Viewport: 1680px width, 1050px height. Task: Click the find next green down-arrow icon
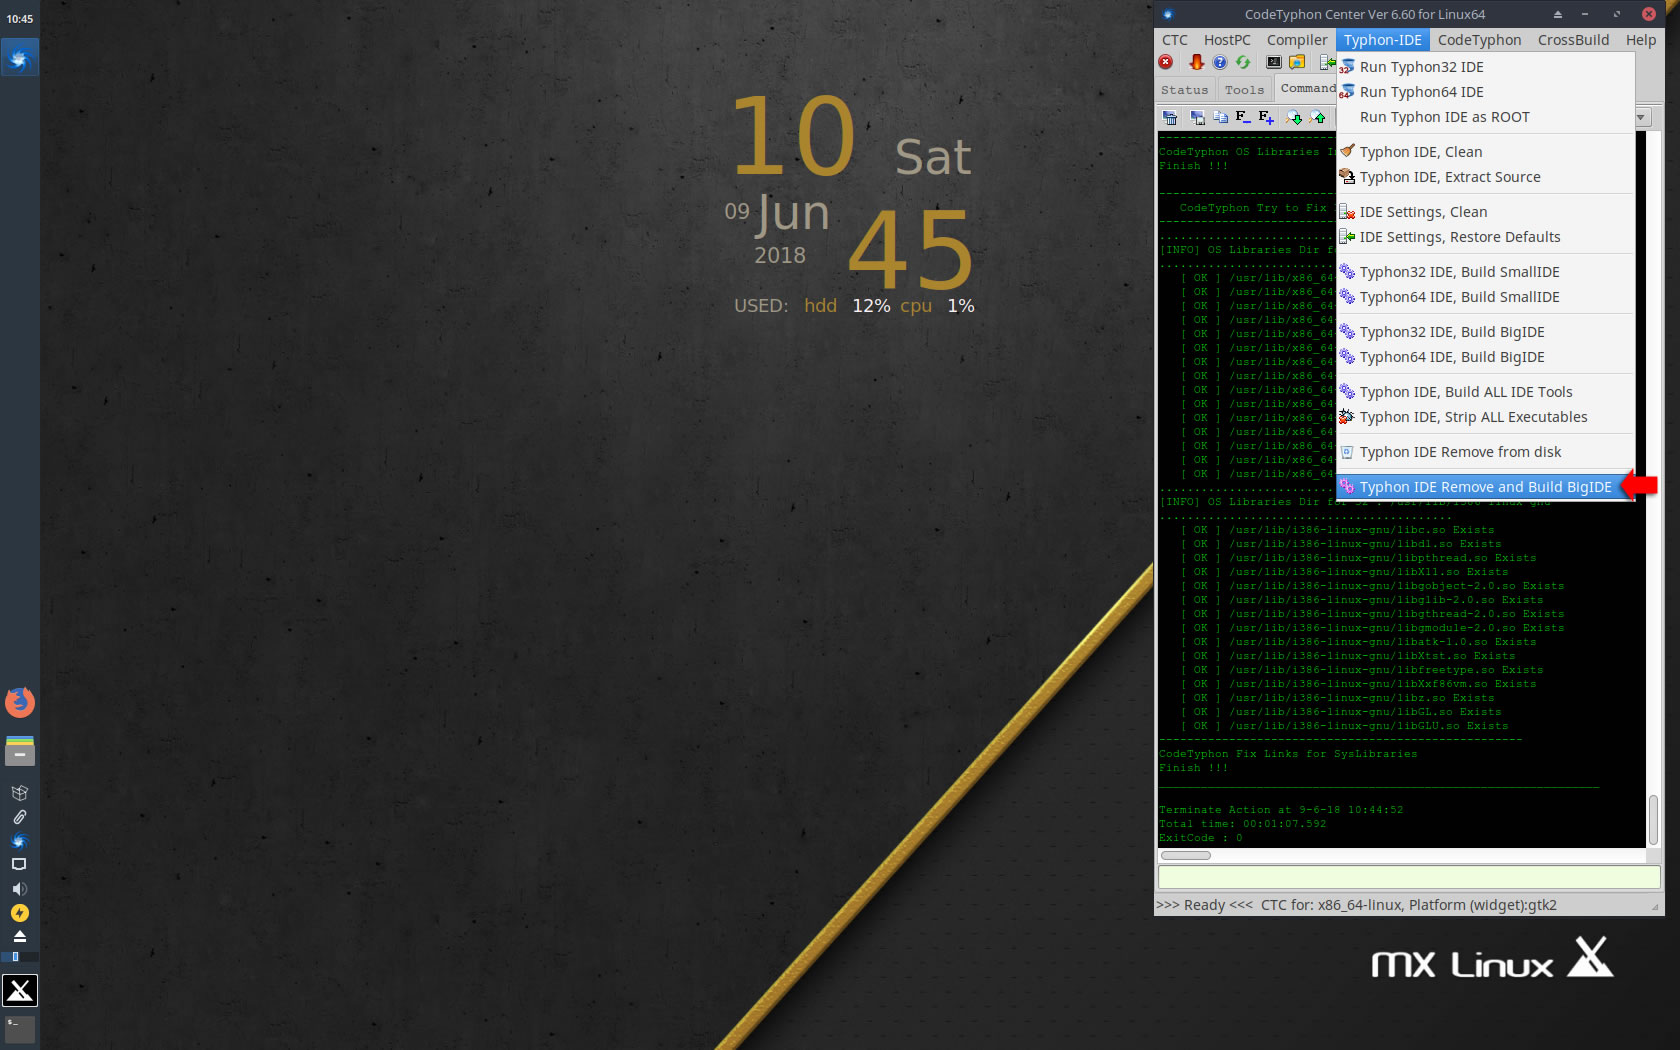tap(1294, 118)
